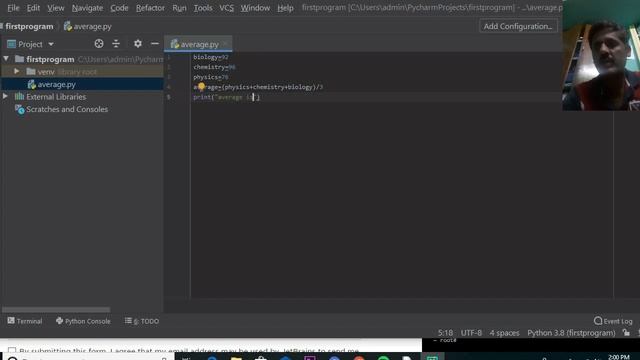
Task: Click the Windows search icon on taskbar
Action: [12, 358]
